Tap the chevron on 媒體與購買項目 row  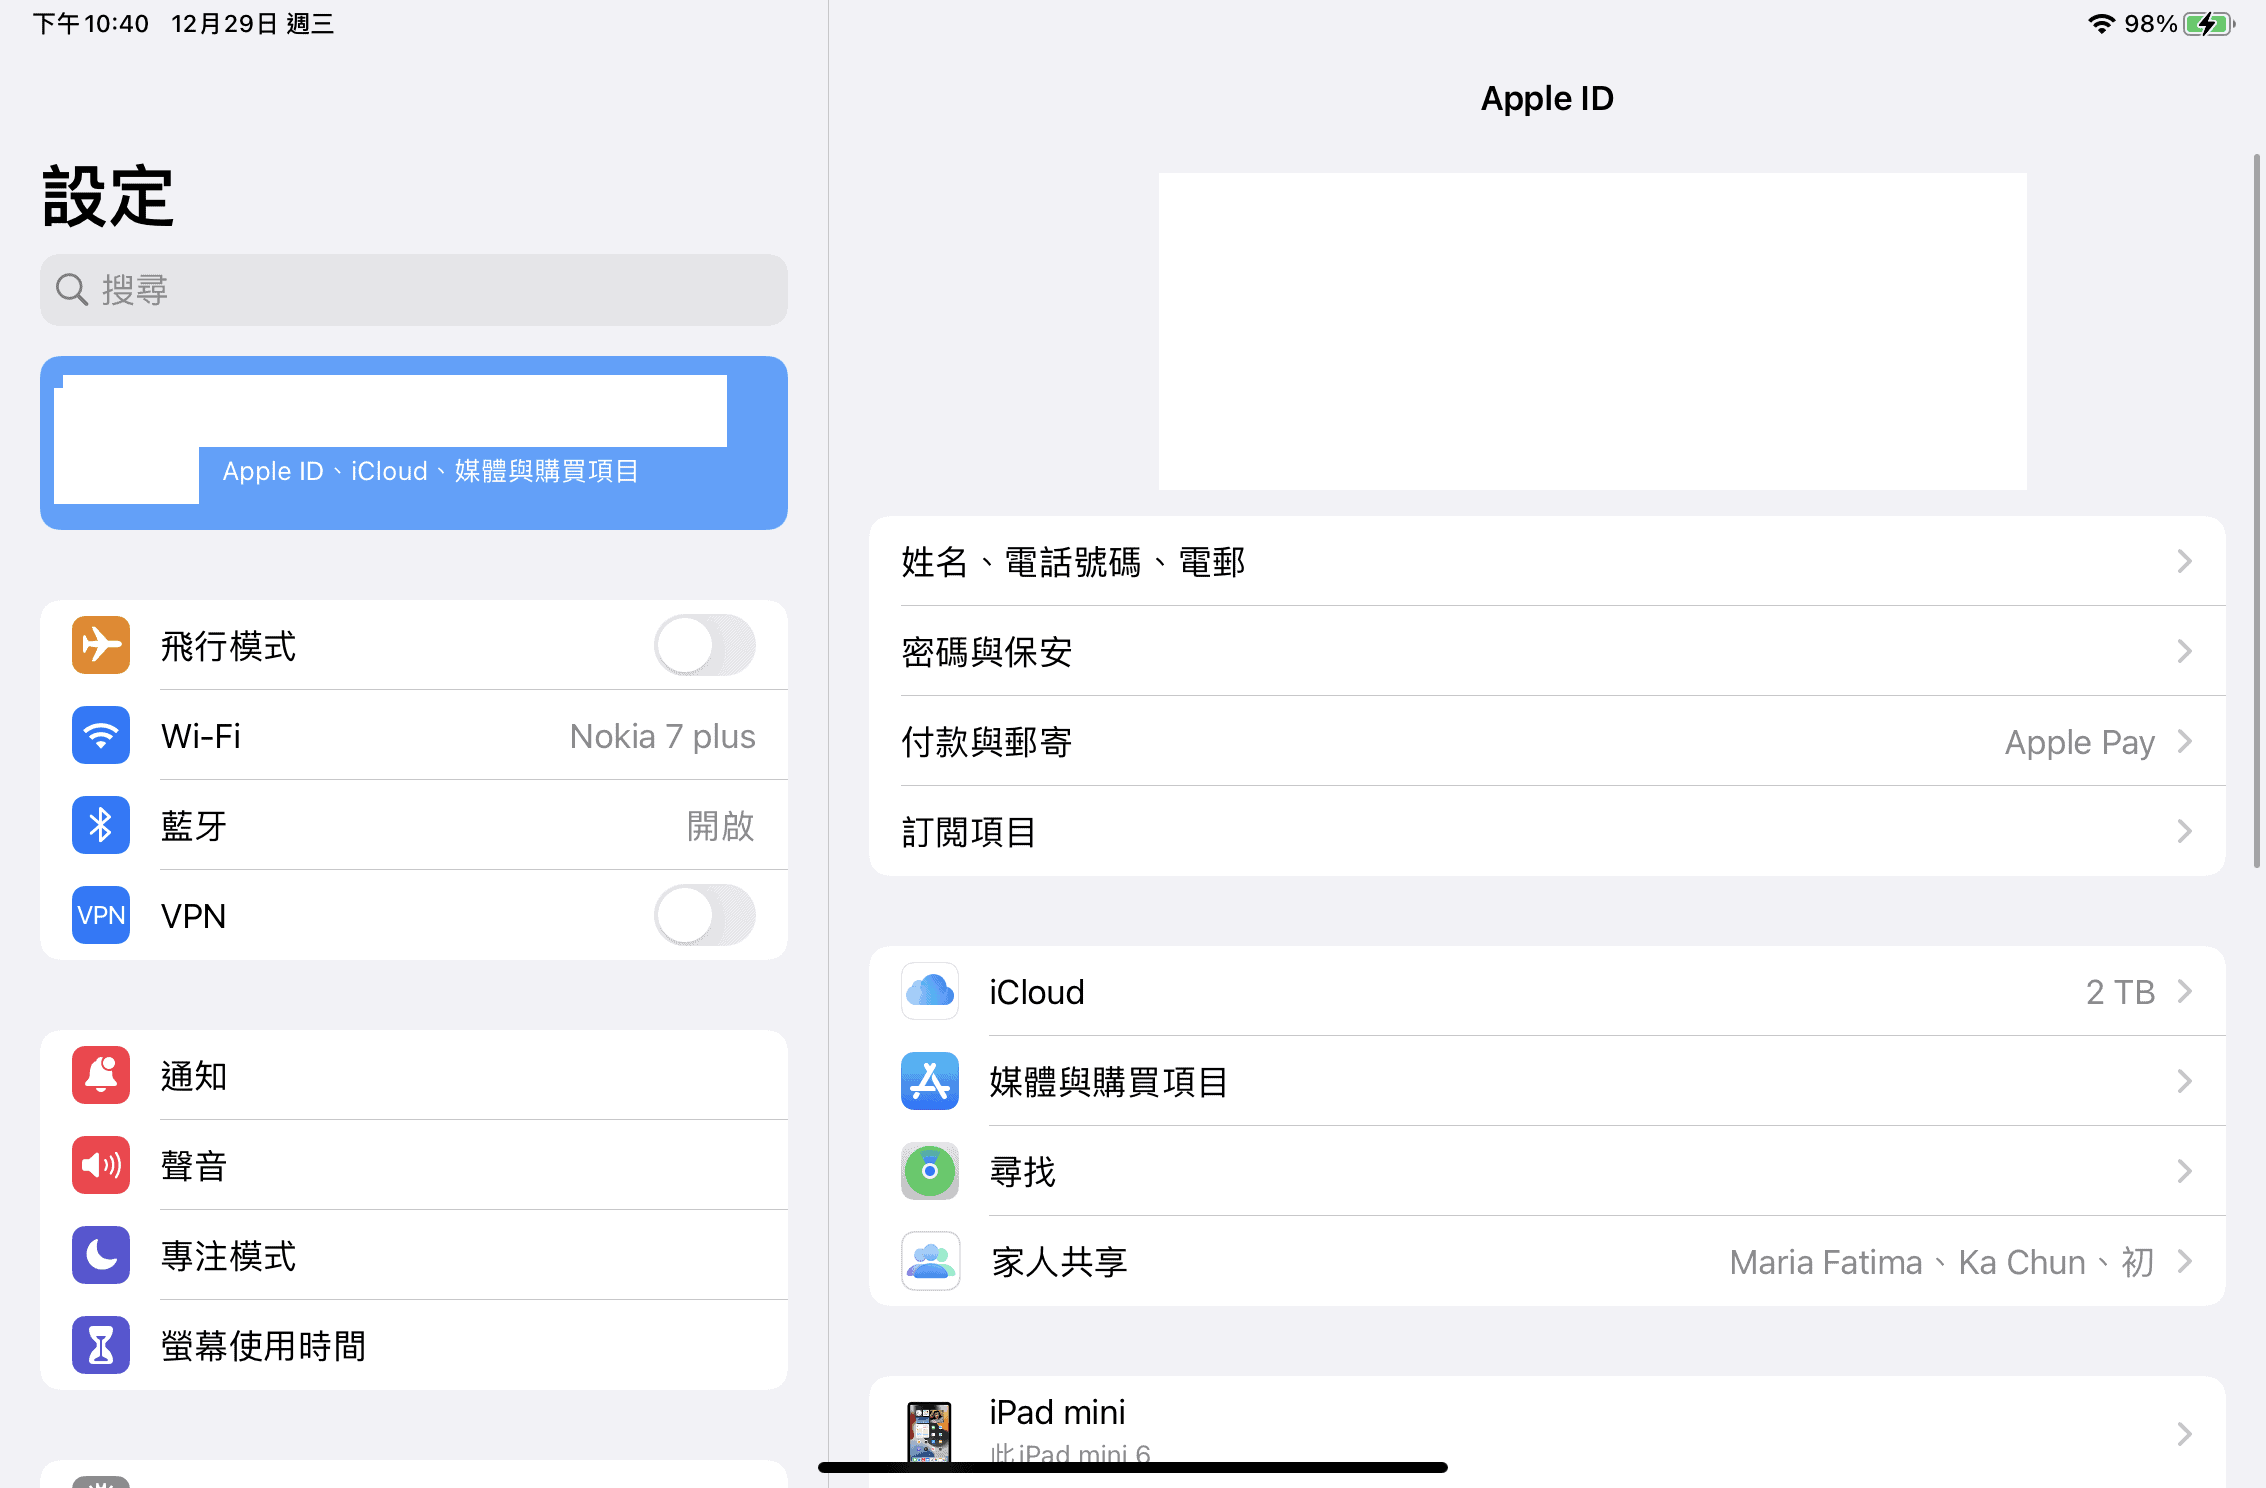(2185, 1081)
